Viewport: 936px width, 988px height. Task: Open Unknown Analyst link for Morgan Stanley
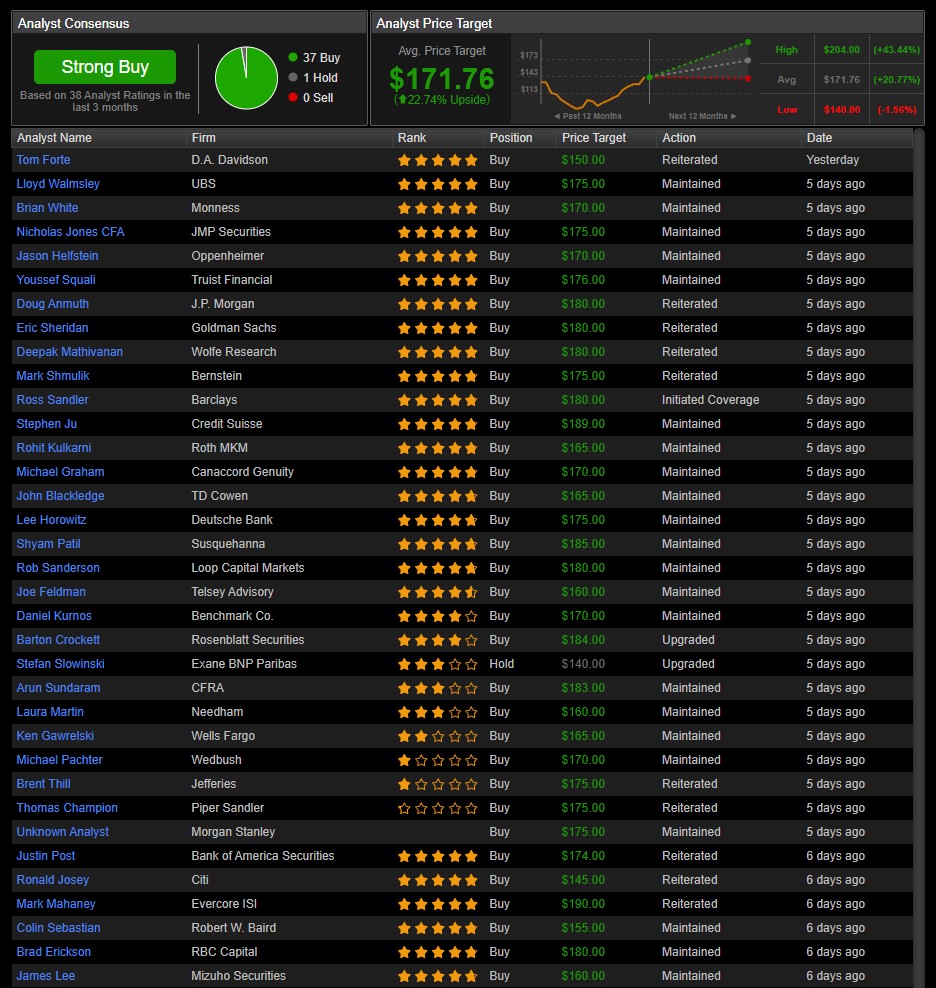point(62,832)
